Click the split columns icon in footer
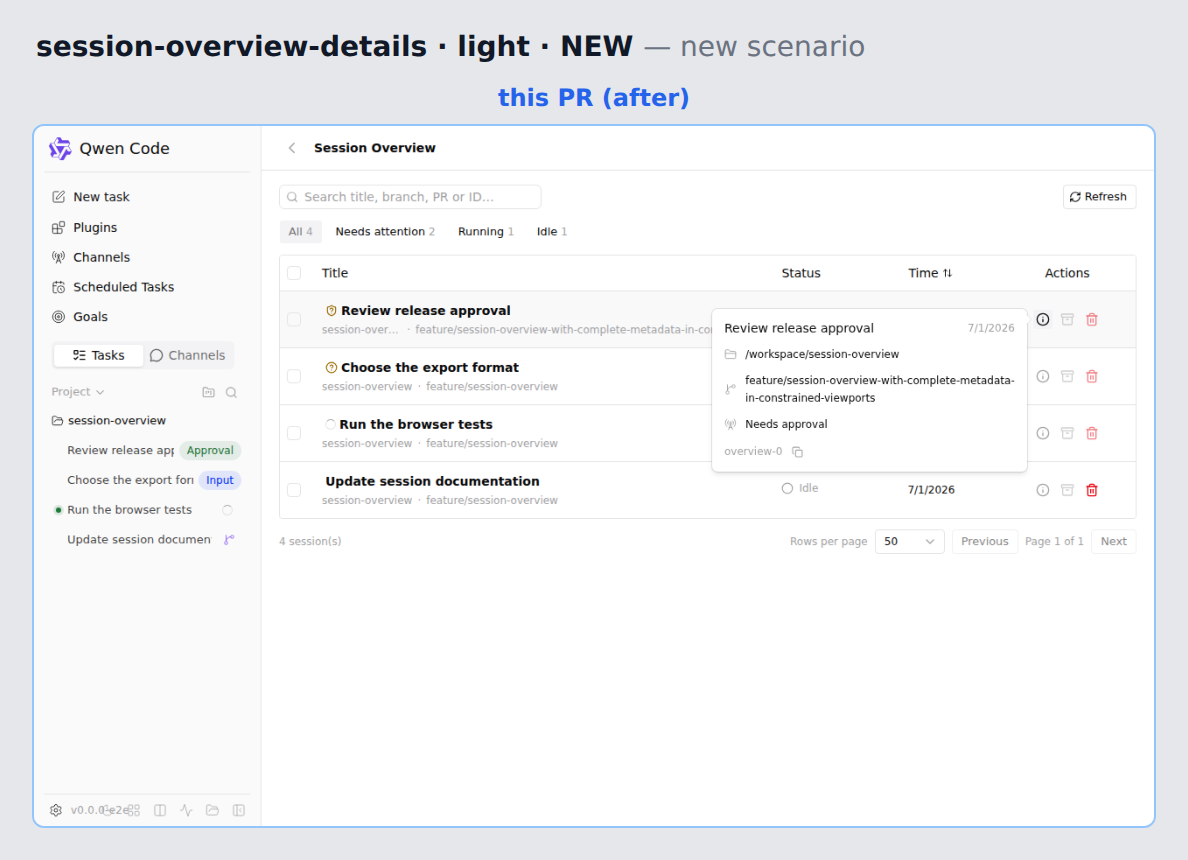Screen dimensions: 1188x860 (x=160, y=810)
